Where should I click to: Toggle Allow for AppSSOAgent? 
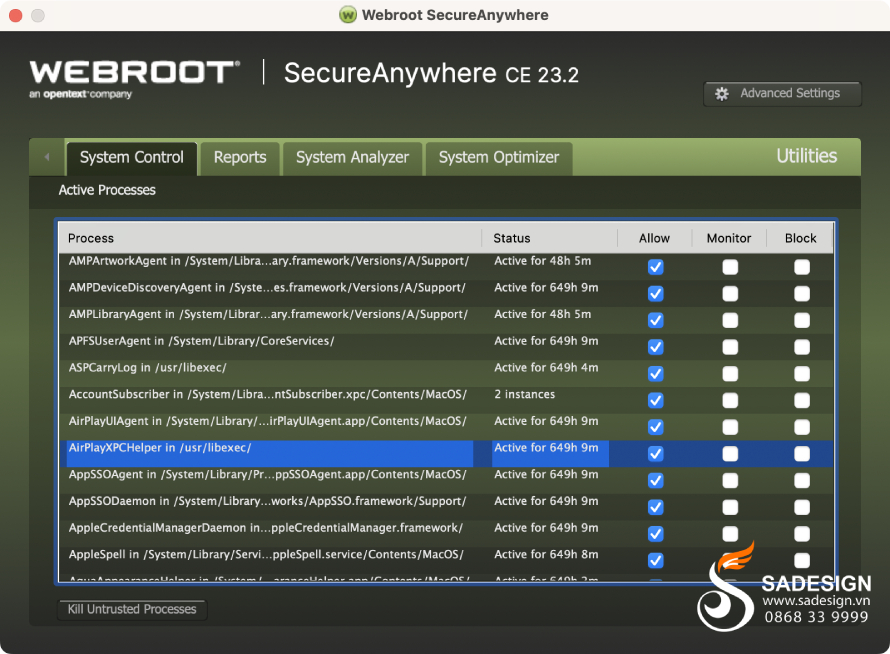tap(656, 480)
